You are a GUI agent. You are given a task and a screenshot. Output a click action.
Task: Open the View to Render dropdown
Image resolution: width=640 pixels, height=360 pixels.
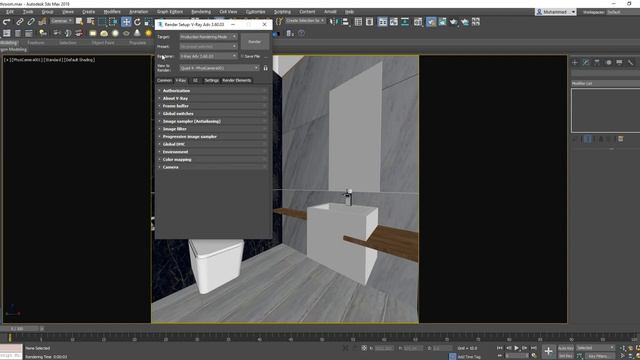click(219, 68)
